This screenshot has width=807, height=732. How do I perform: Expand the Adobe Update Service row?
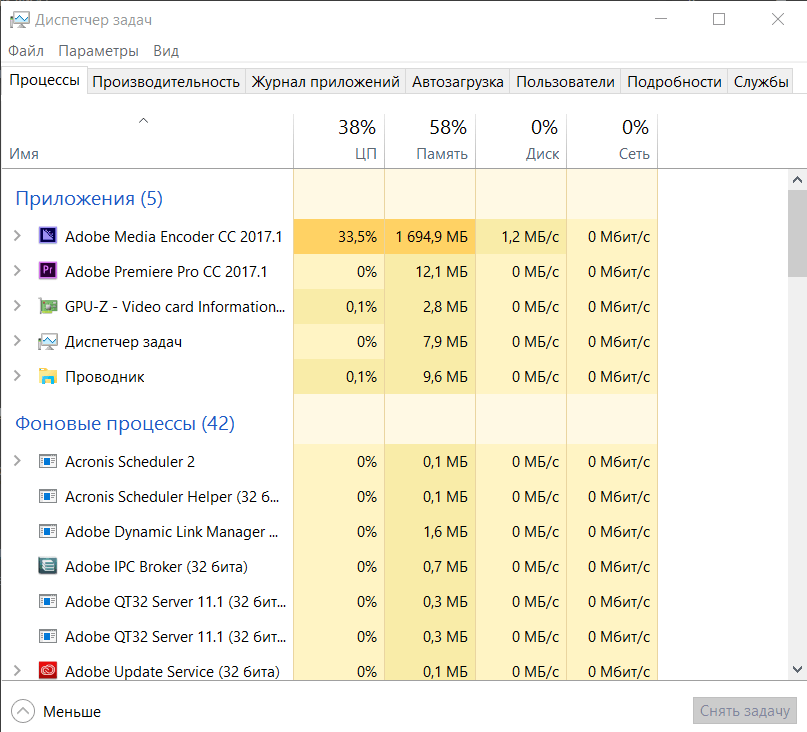click(17, 671)
